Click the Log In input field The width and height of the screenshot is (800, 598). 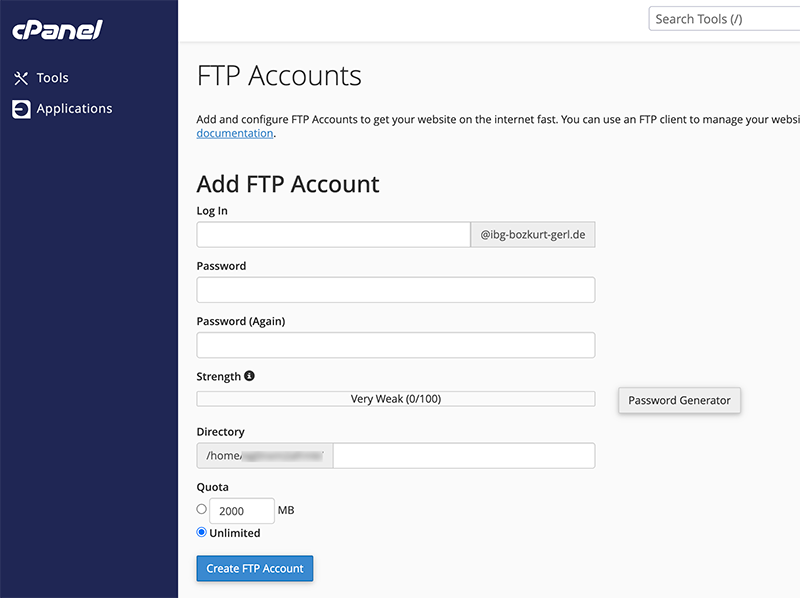tap(333, 234)
